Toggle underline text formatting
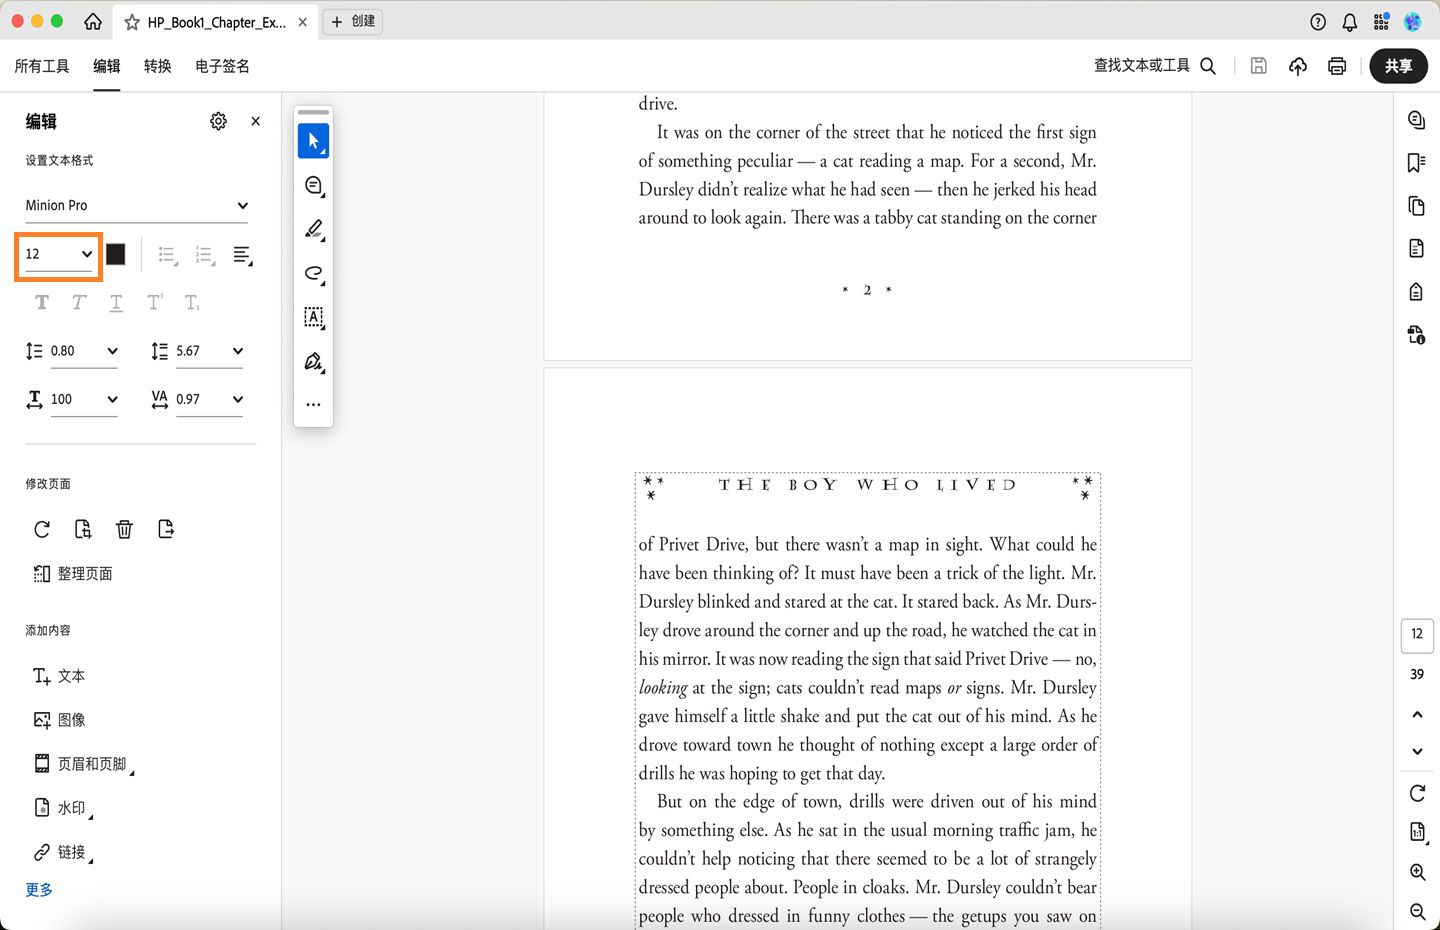This screenshot has height=930, width=1440. point(116,302)
